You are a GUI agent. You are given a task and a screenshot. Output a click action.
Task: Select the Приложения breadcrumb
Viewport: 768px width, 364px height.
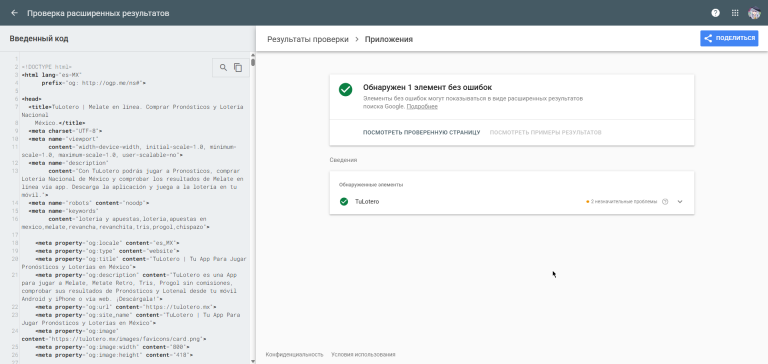388,39
